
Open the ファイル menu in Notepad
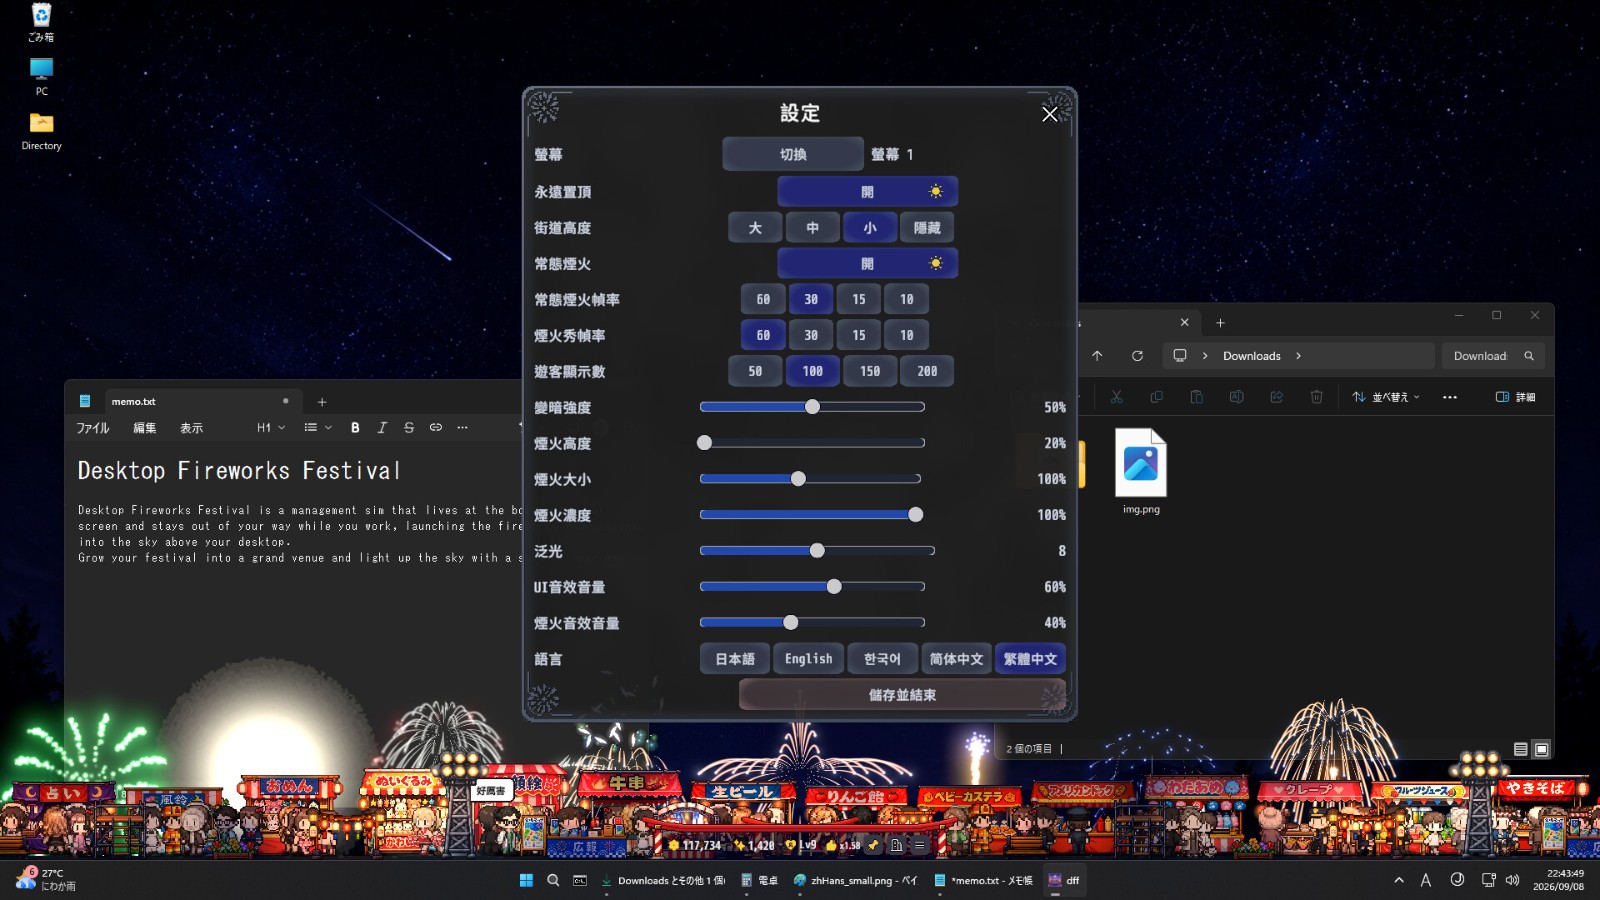pos(93,428)
